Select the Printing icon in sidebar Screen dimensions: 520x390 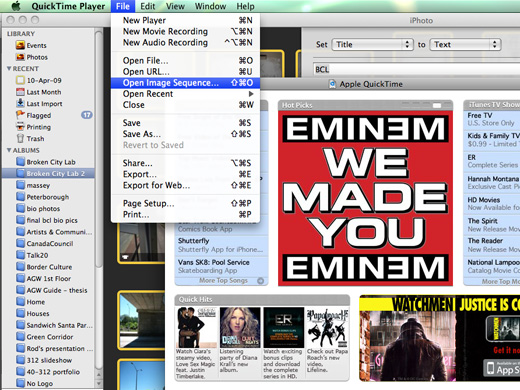pyautogui.click(x=20, y=127)
